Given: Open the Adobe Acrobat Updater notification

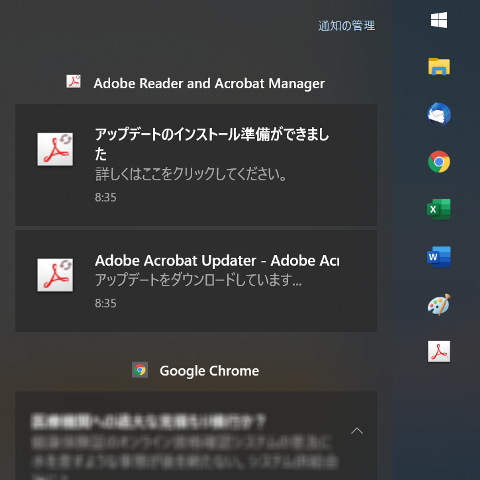Looking at the screenshot, I should pos(196,281).
